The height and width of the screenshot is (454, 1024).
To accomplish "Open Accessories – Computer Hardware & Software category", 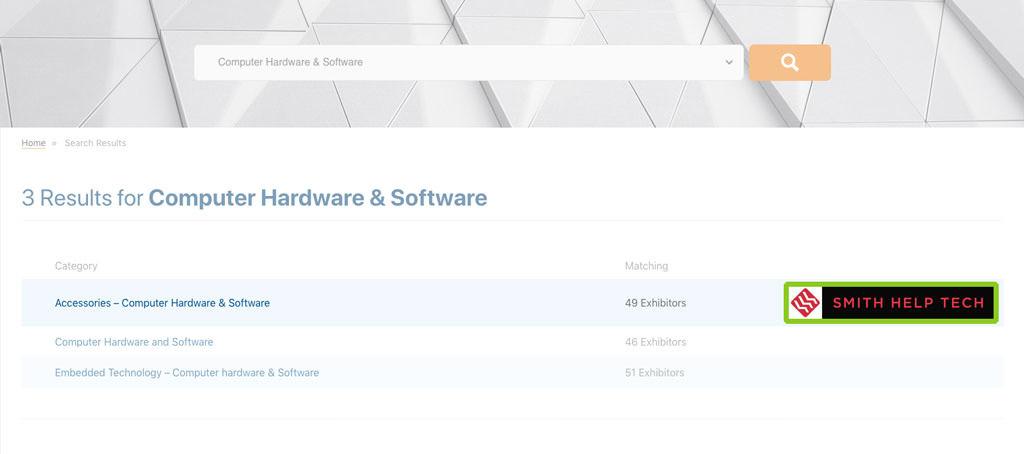I will point(162,303).
